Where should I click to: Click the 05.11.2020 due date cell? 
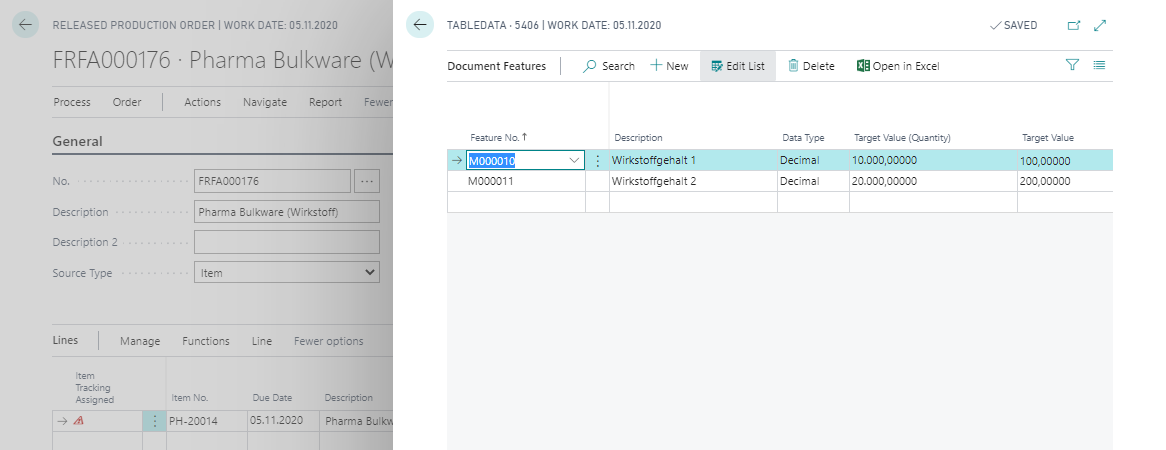tap(284, 421)
